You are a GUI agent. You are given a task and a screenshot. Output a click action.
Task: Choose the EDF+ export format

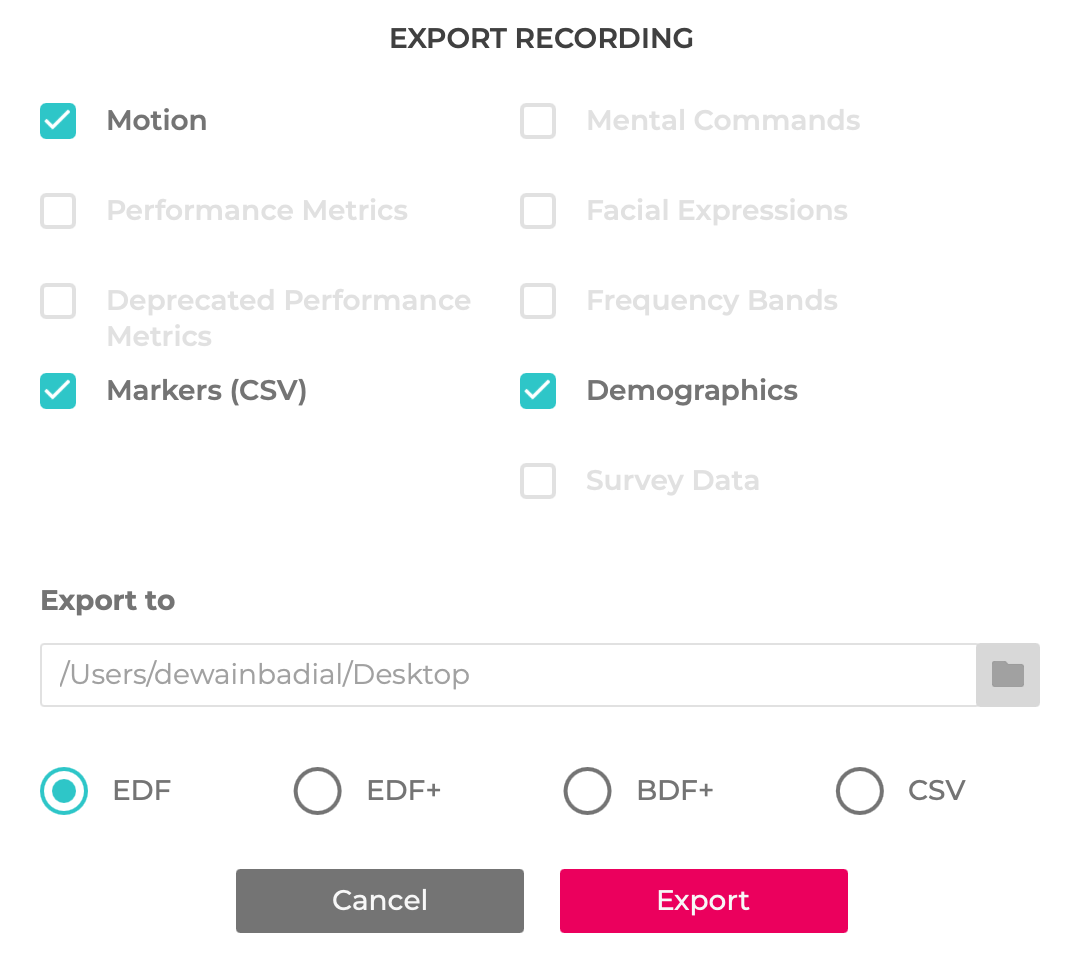(x=318, y=791)
